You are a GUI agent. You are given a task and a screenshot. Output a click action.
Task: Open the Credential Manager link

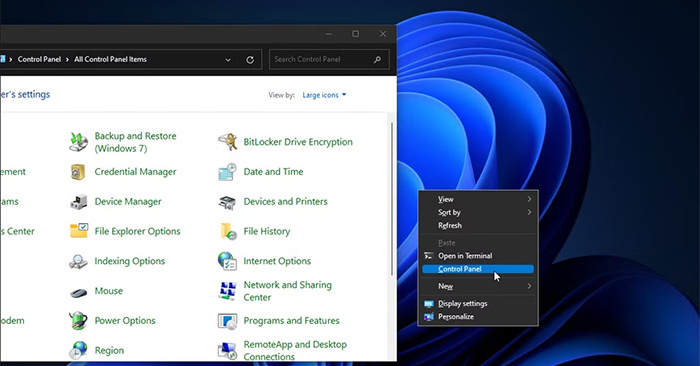[135, 172]
